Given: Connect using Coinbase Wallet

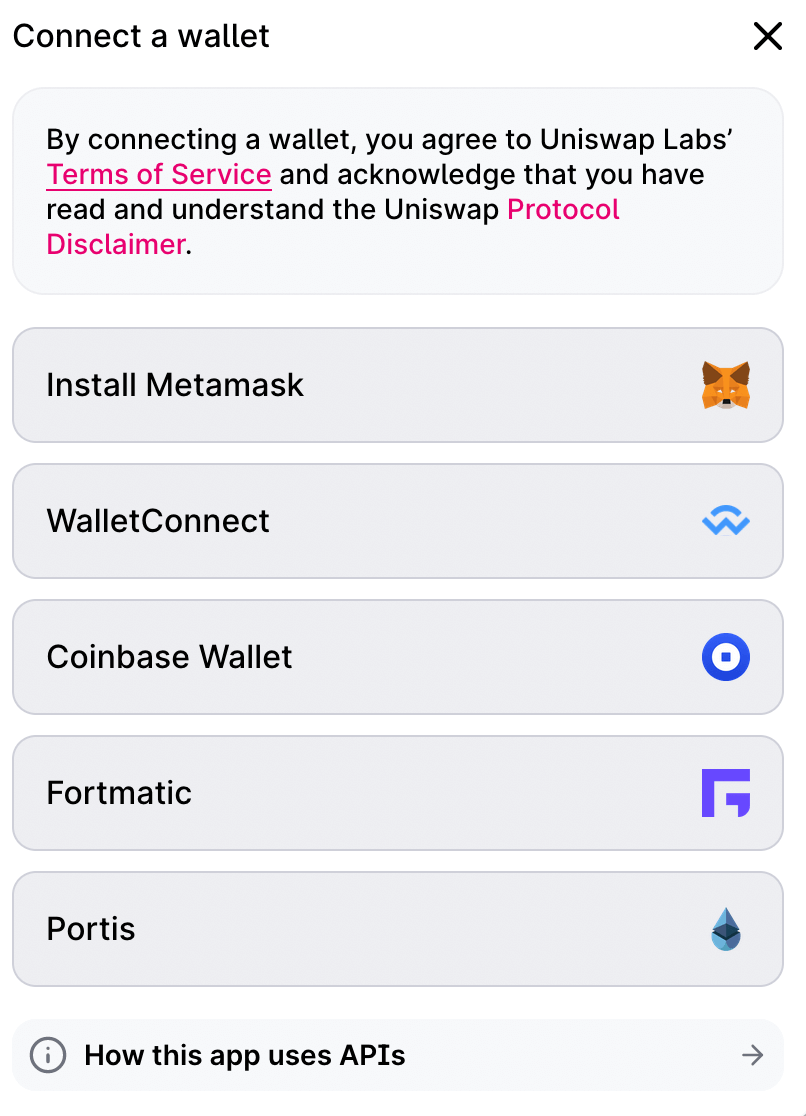Looking at the screenshot, I should [x=398, y=657].
